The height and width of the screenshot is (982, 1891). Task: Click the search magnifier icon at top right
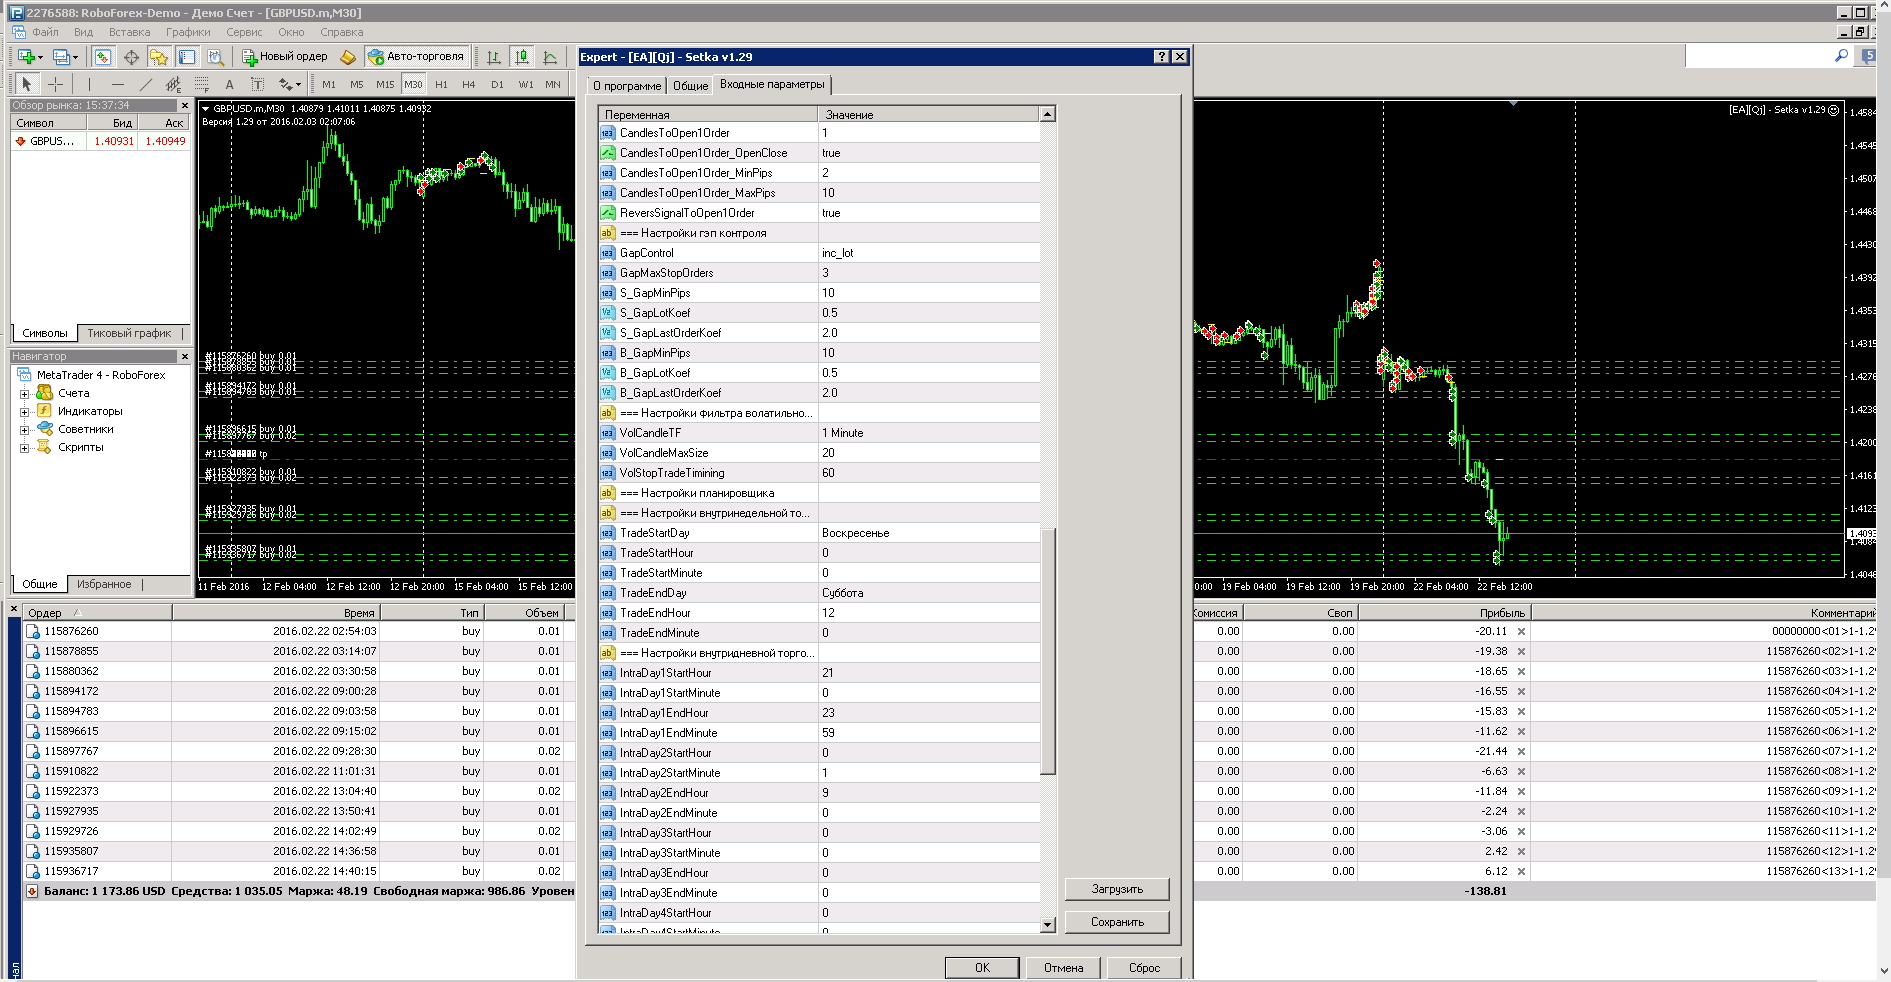1841,56
